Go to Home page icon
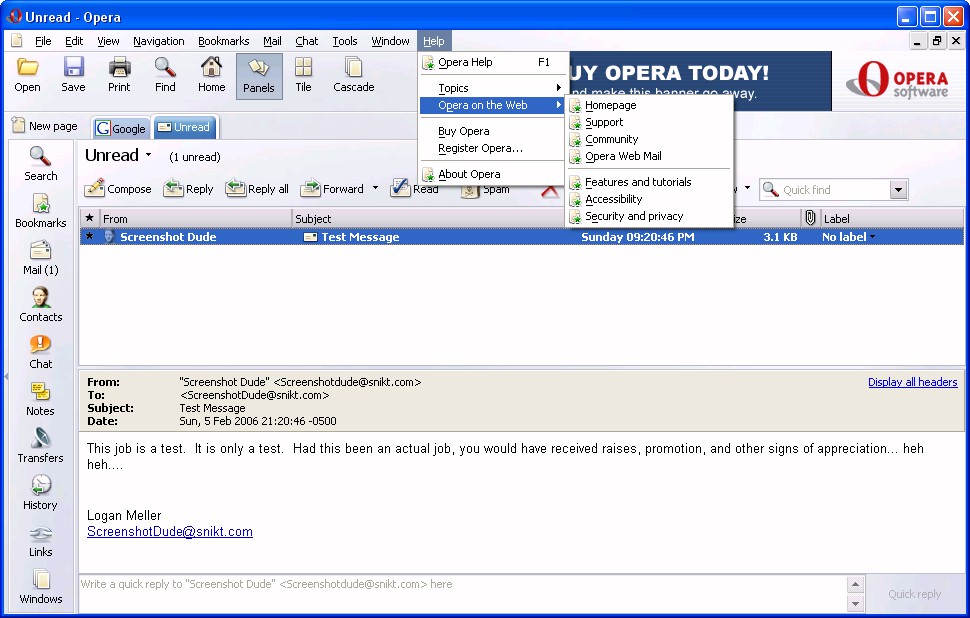 (212, 75)
